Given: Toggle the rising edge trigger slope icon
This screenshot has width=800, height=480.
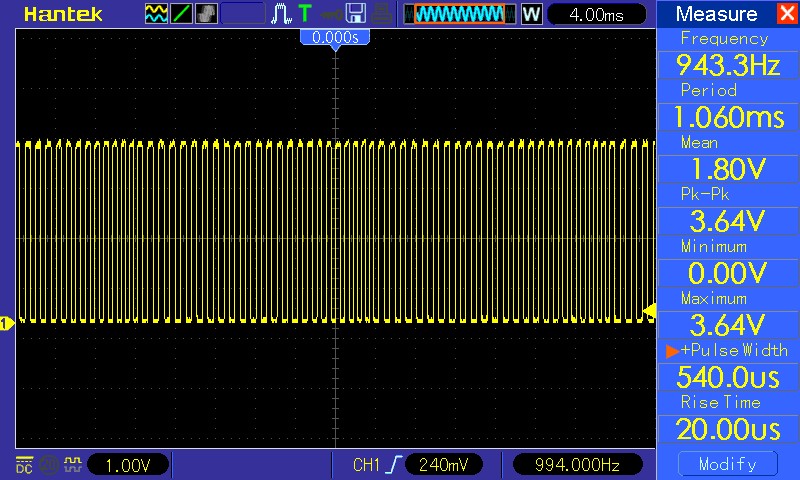Looking at the screenshot, I should (x=394, y=464).
